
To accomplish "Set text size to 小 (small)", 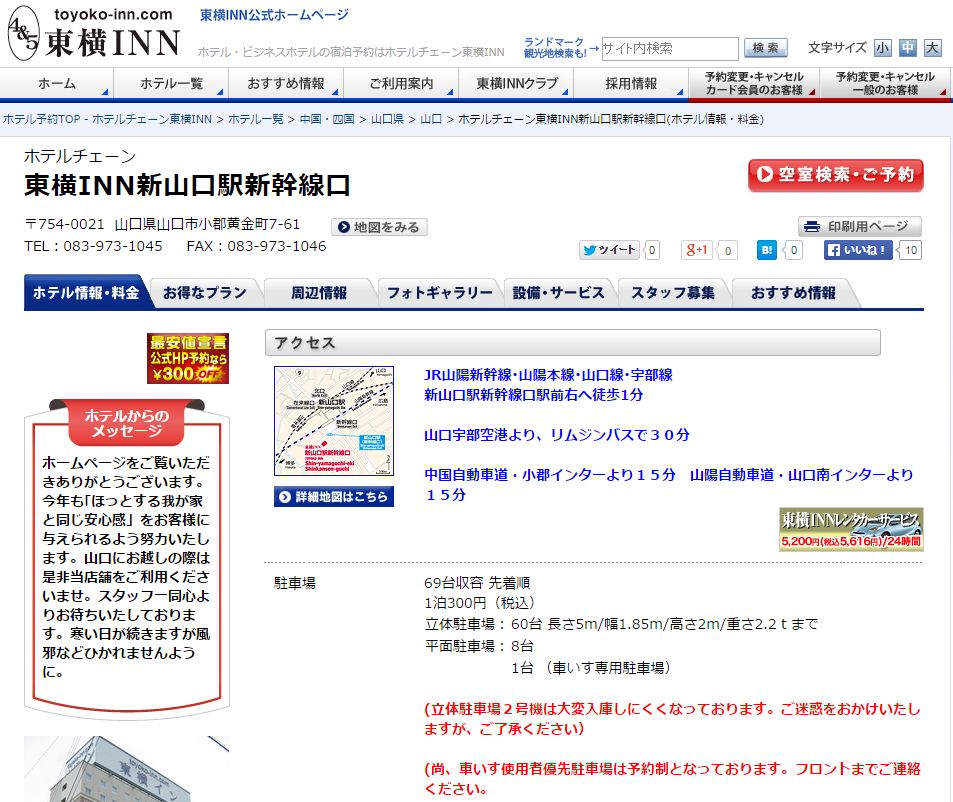I will pos(882,47).
